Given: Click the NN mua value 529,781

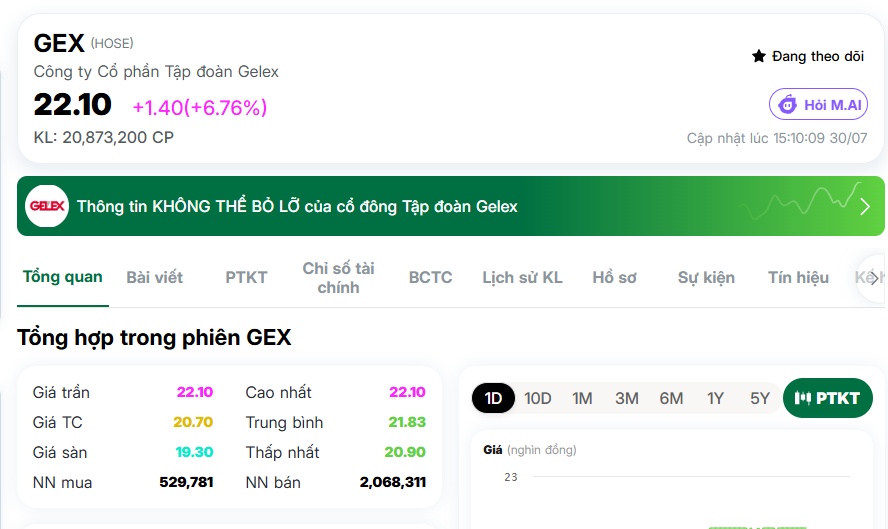Looking at the screenshot, I should pos(186,482).
